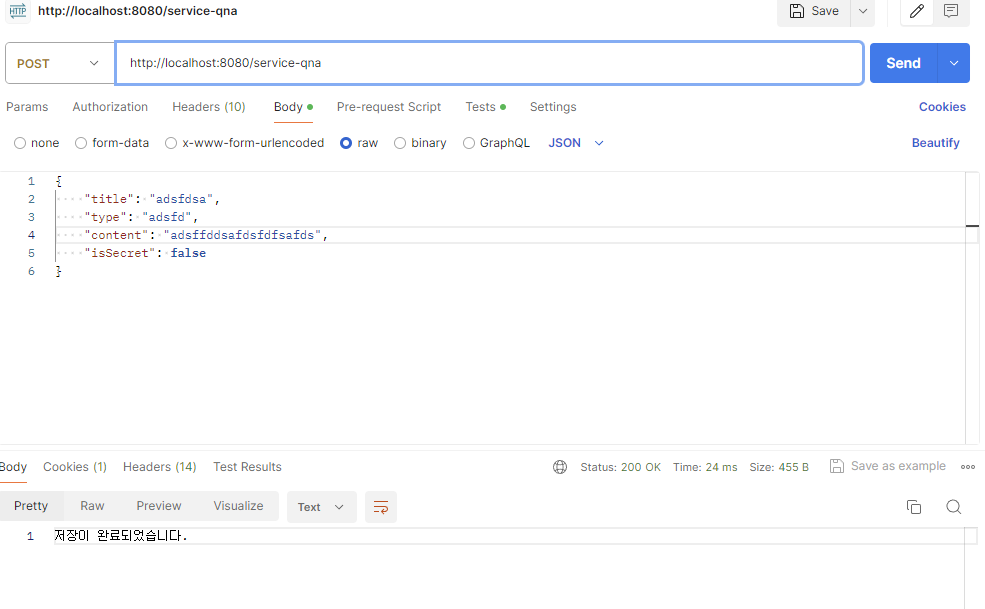This screenshot has width=985, height=609.
Task: Toggle the response line wrap icon
Action: pyautogui.click(x=381, y=507)
